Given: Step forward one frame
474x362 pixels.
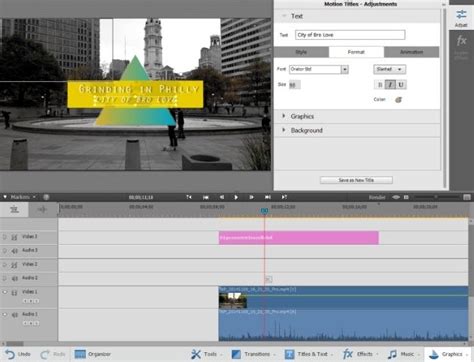Looking at the screenshot, I should tap(251, 197).
